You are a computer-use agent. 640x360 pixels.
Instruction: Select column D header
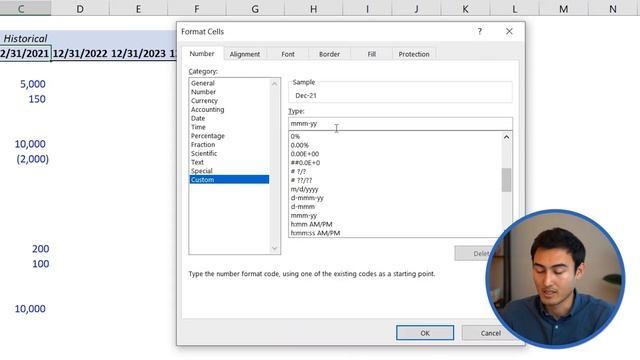[80, 9]
